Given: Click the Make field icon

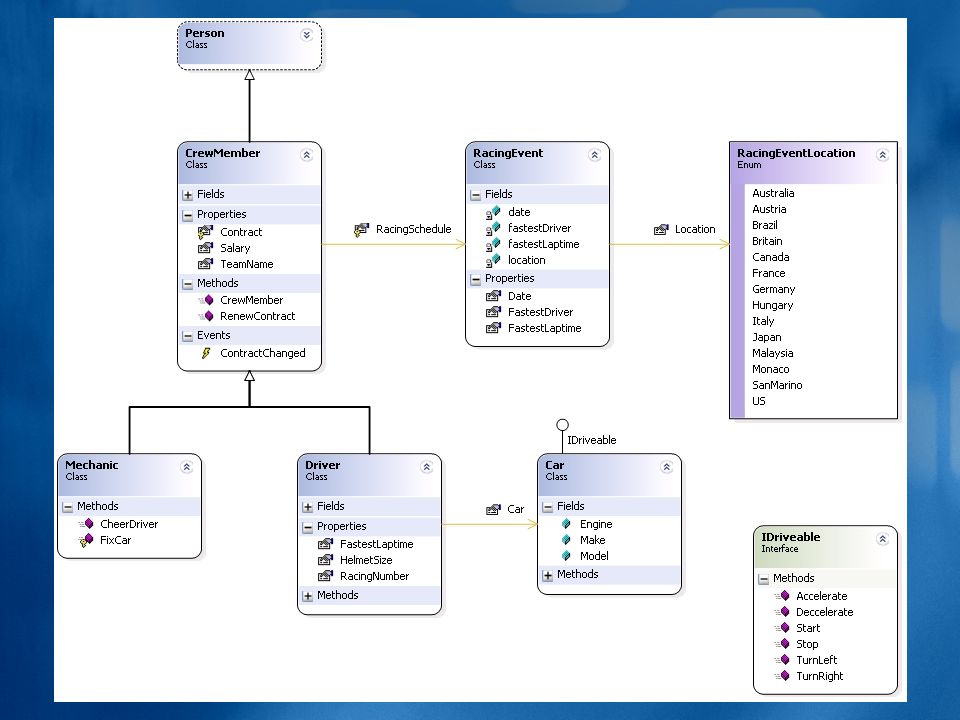Looking at the screenshot, I should 566,540.
